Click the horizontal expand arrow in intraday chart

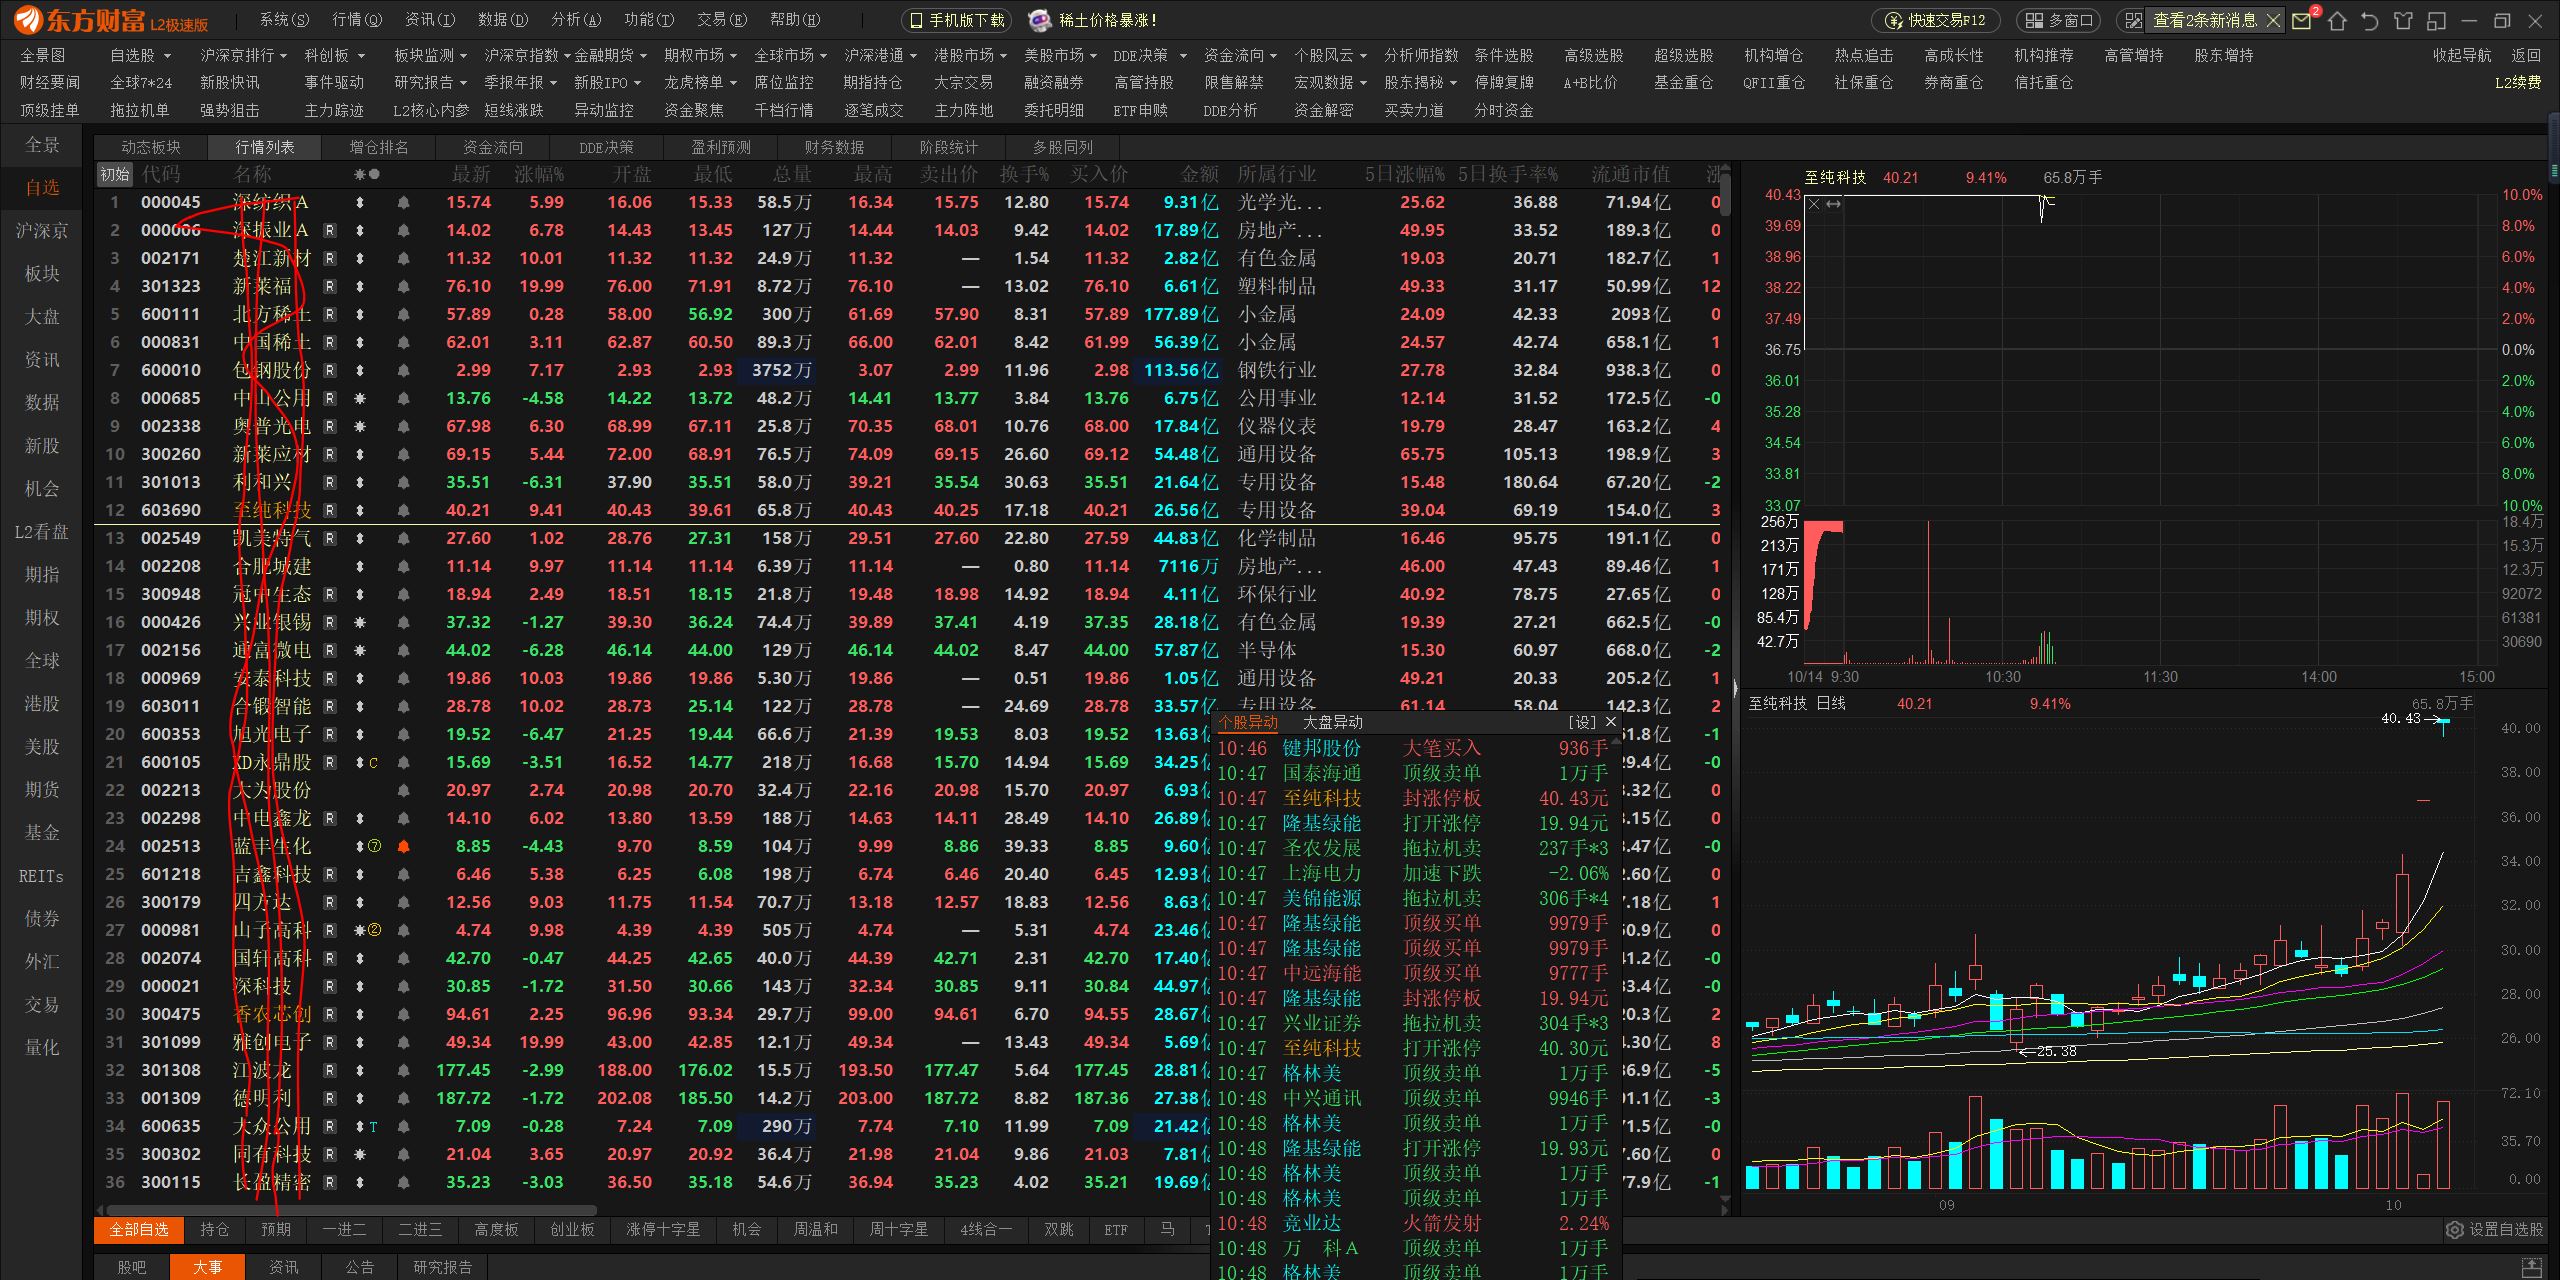(x=1833, y=204)
